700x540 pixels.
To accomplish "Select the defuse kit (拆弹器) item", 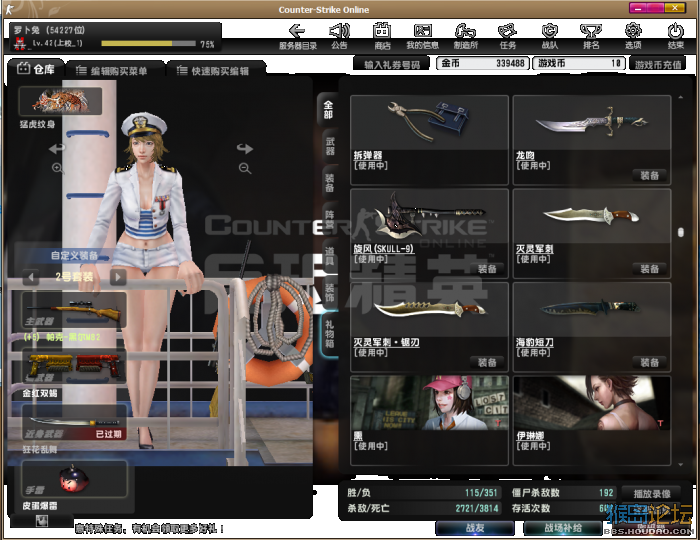I will (x=429, y=140).
